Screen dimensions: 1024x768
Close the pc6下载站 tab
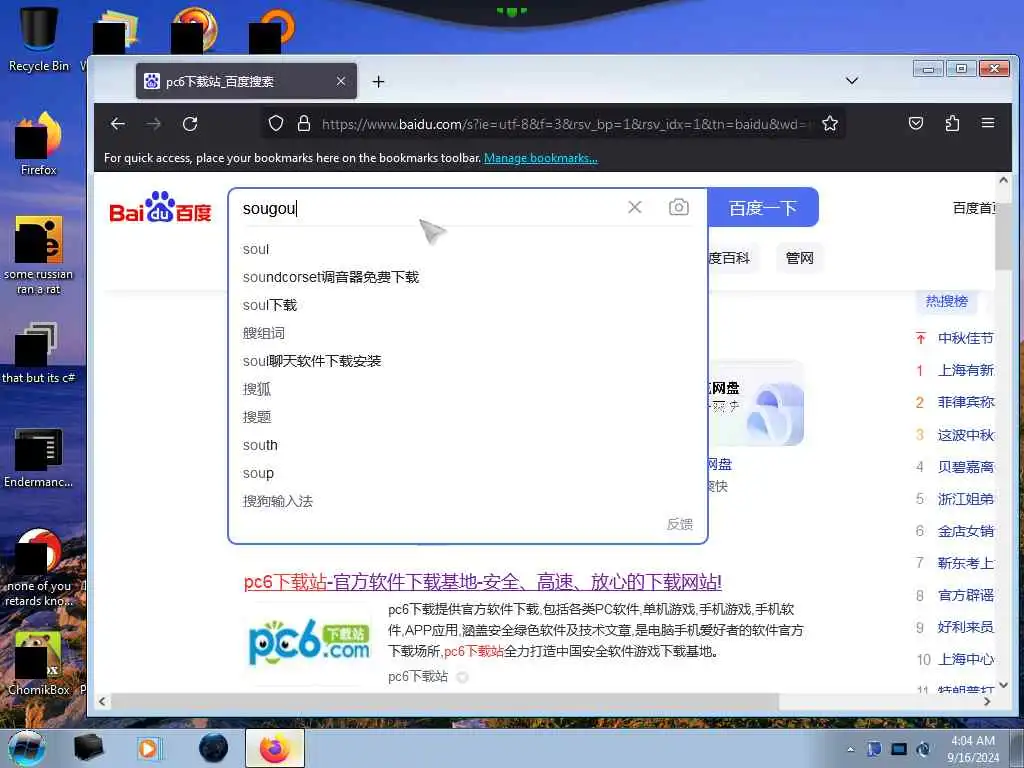(x=341, y=81)
